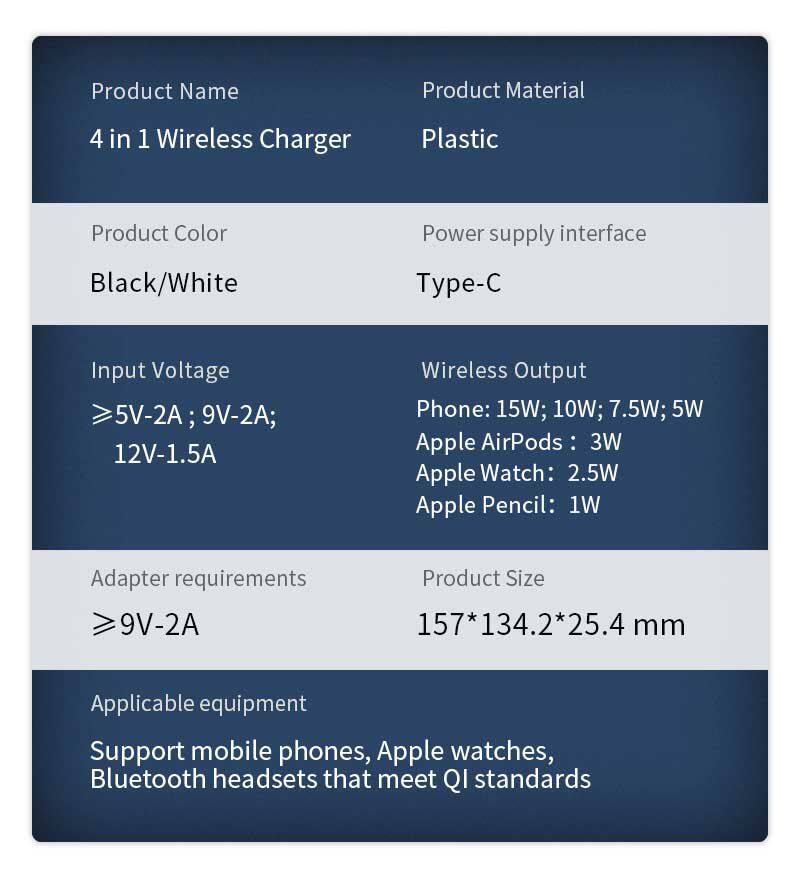The width and height of the screenshot is (800, 886).
Task: Click the "Product Material" heading
Action: point(503,90)
